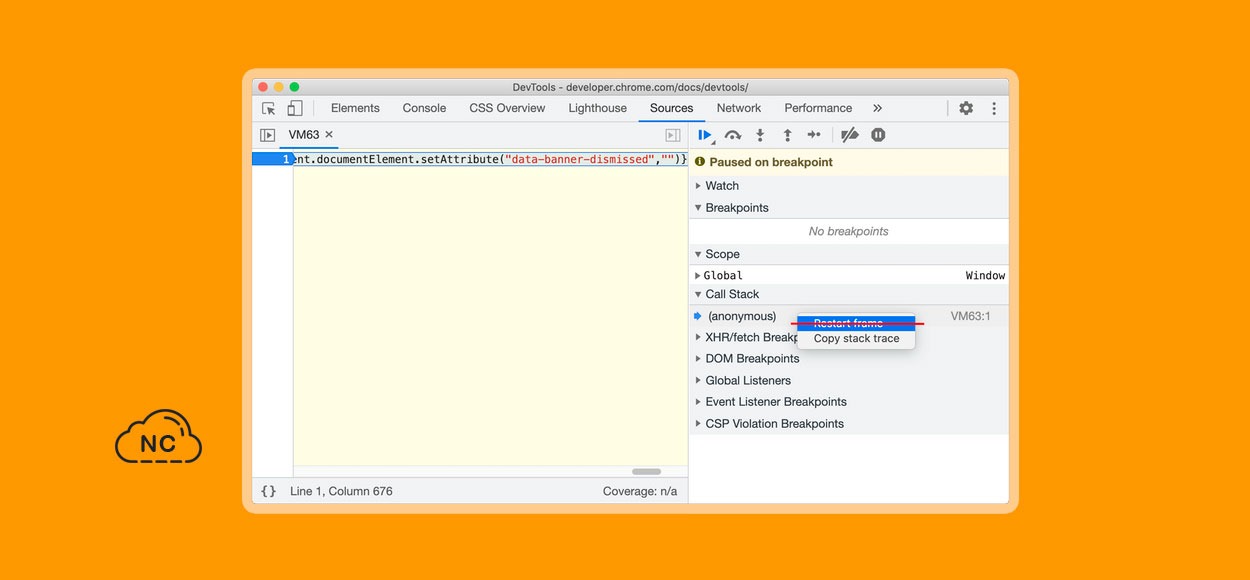
Task: Open the Performance tab
Action: pyautogui.click(x=818, y=108)
